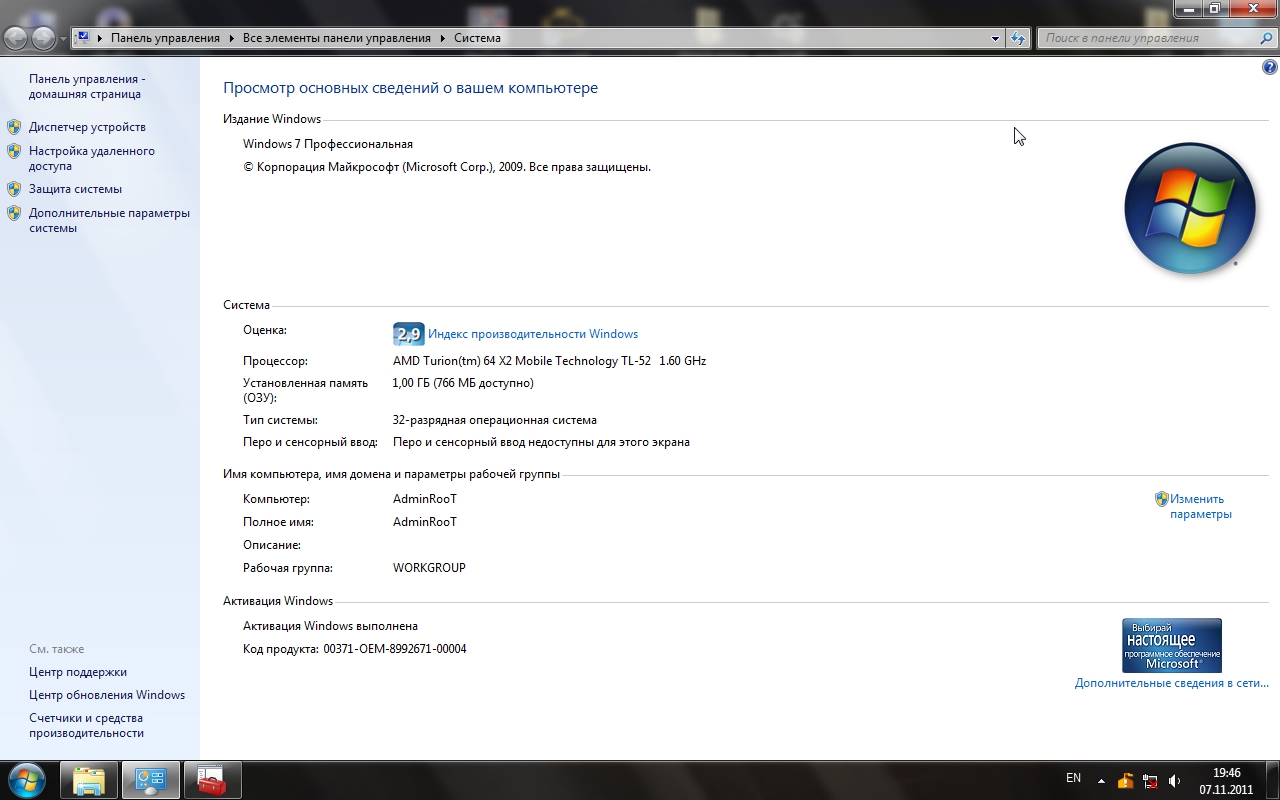The image size is (1280, 800).
Task: Click the Control Panel taskbar button
Action: tap(151, 780)
